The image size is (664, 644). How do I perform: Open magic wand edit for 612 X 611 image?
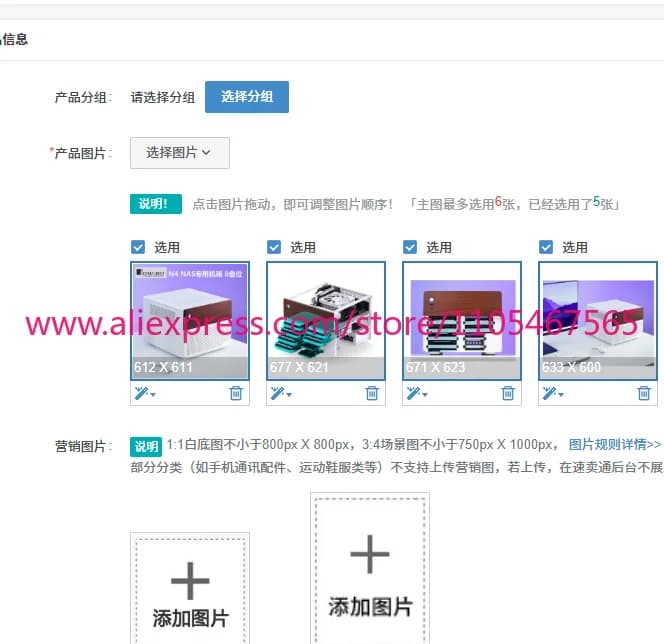point(145,393)
